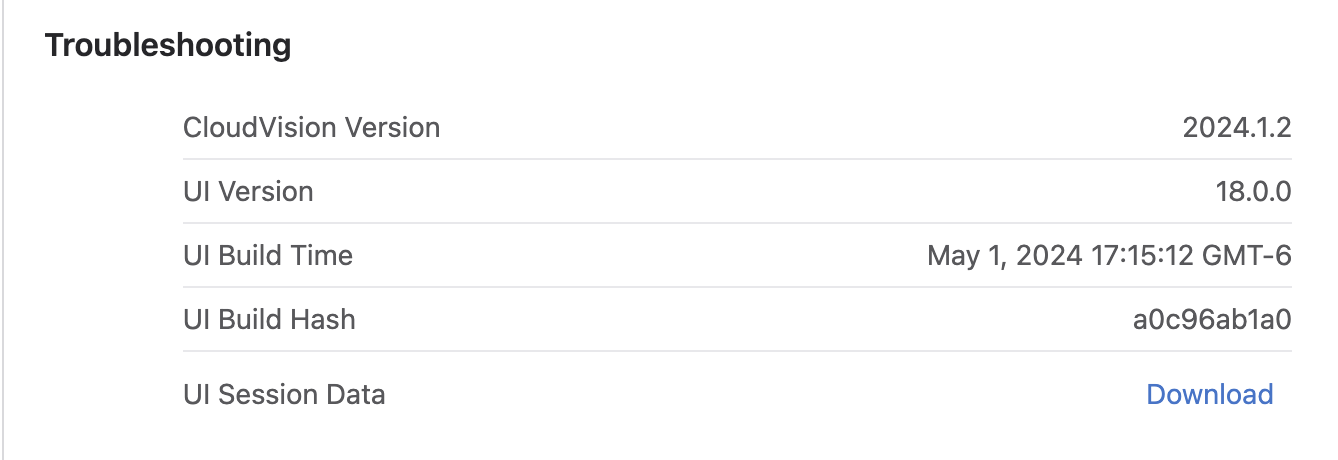The image size is (1338, 460).
Task: Click the divider line below UI Build Hash
Action: coord(737,351)
